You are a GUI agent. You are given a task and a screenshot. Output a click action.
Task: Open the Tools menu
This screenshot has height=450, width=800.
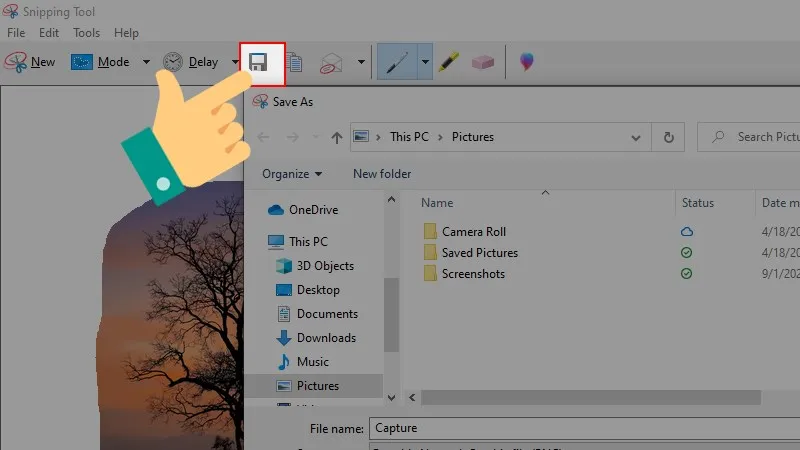click(87, 33)
